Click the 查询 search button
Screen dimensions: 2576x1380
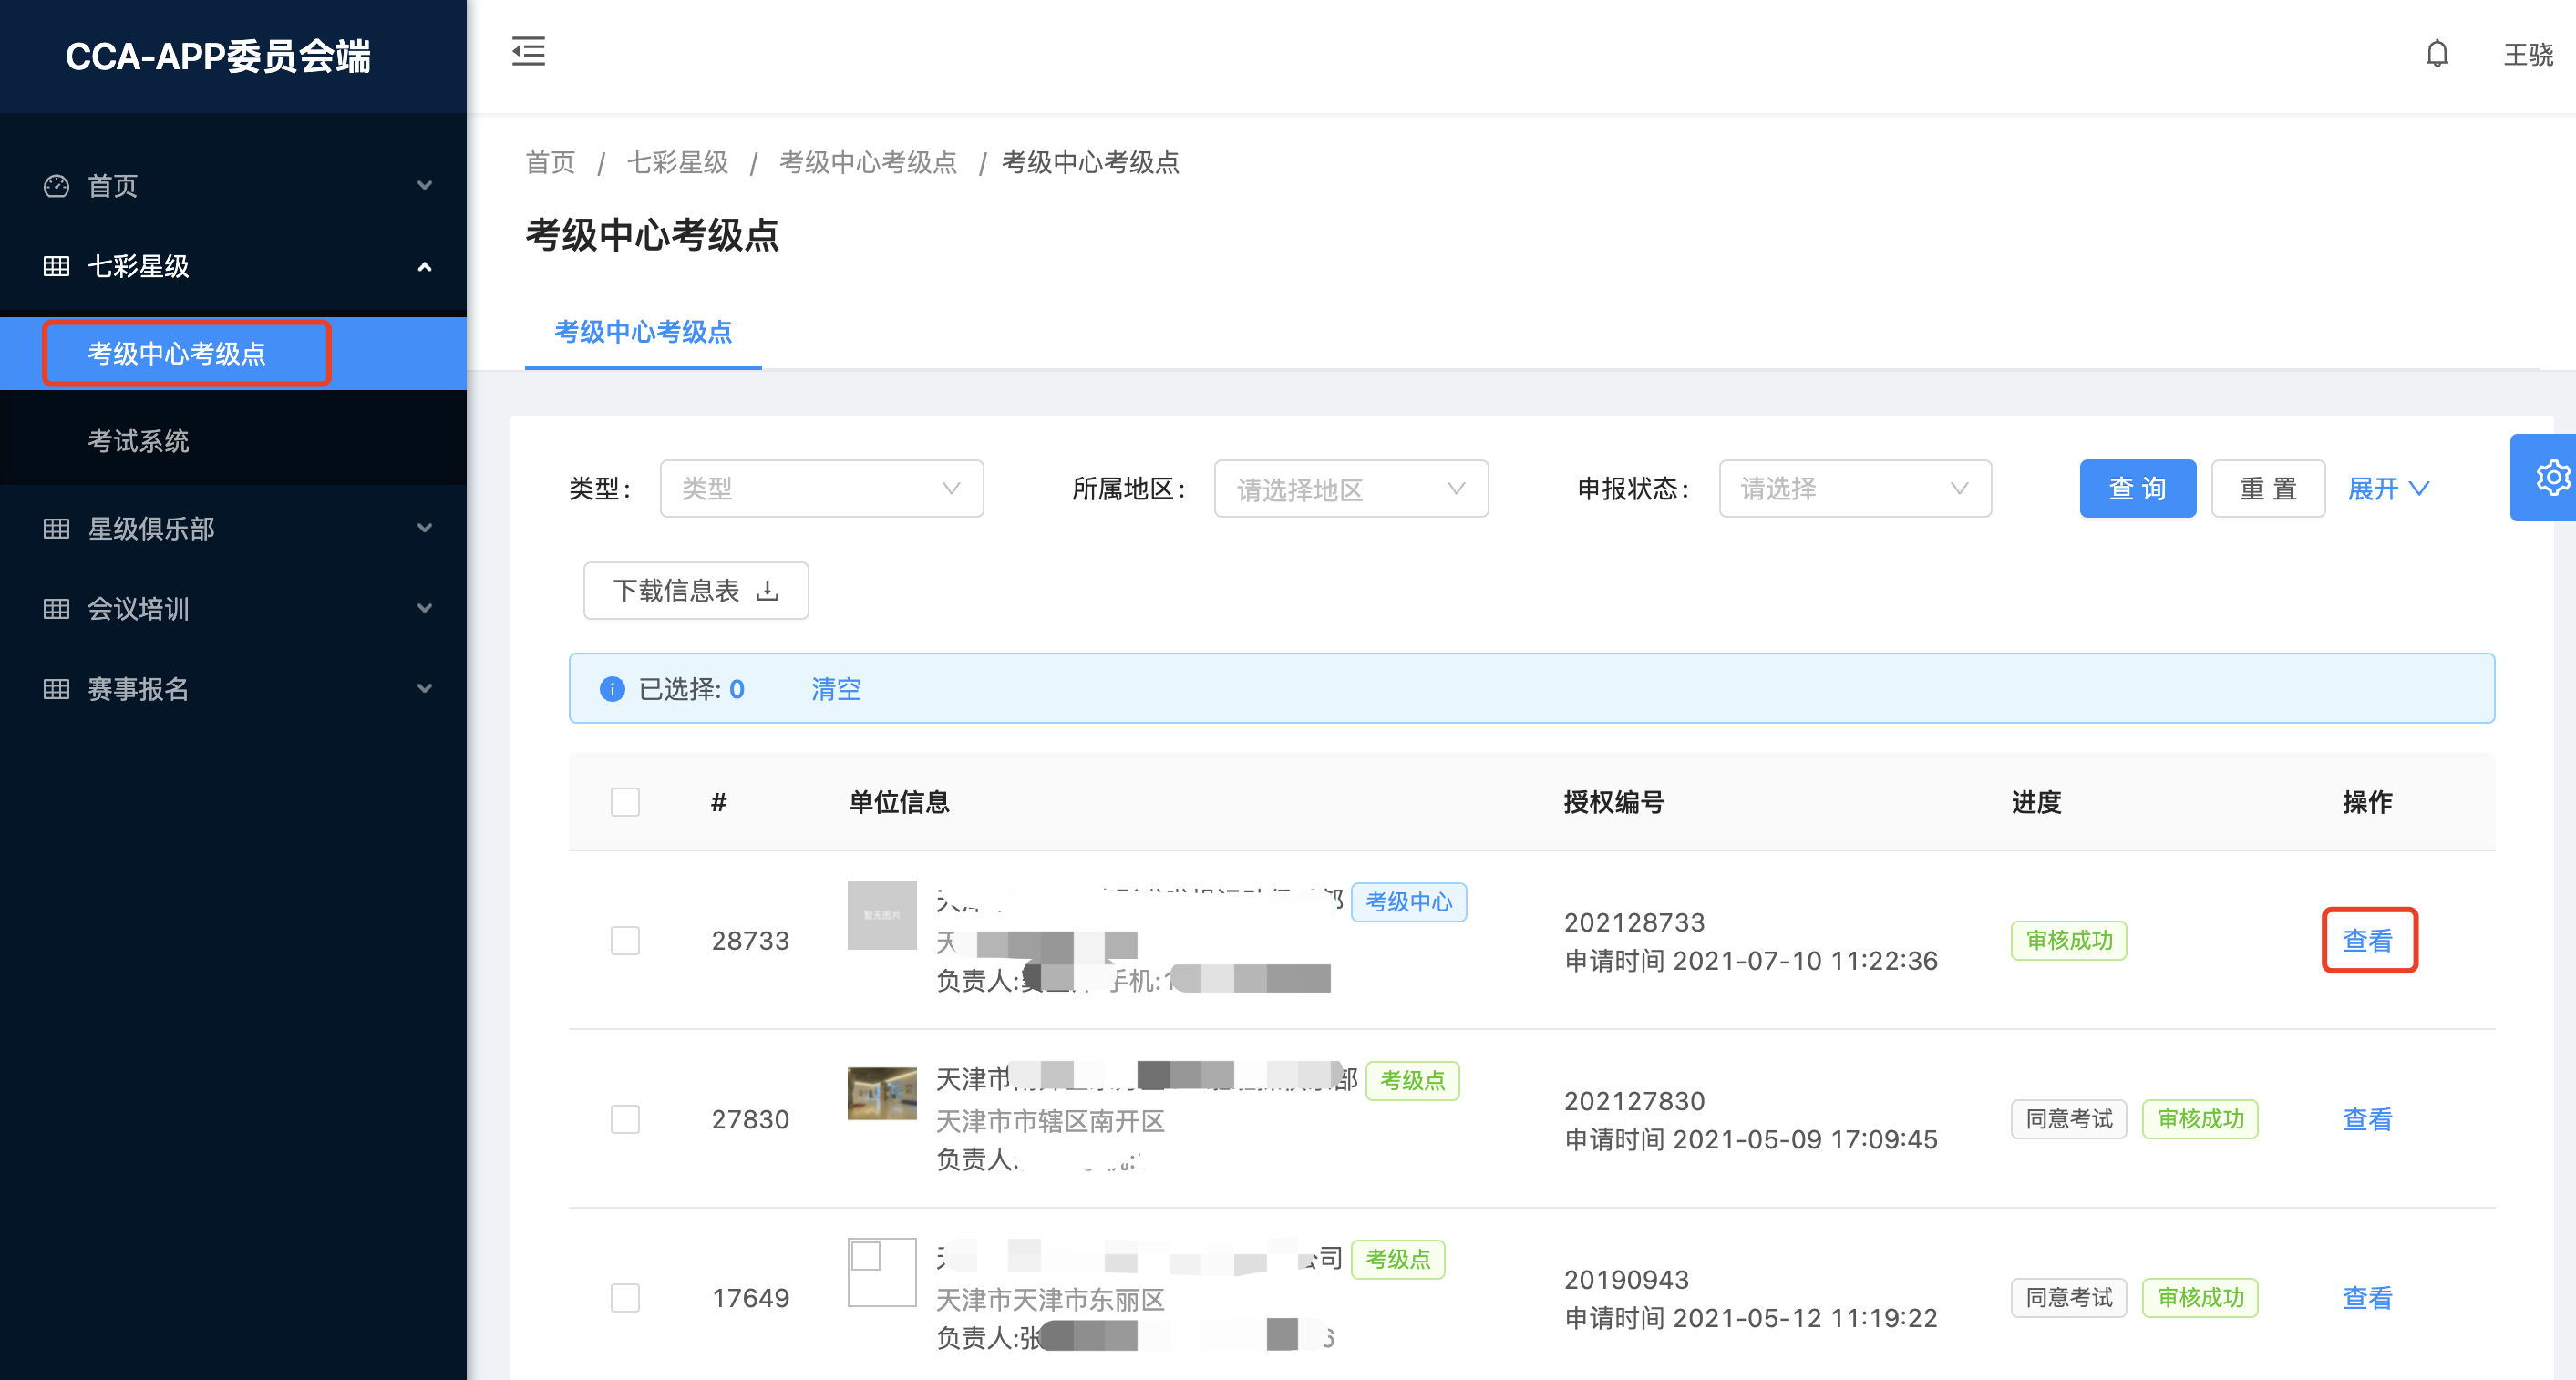2138,489
